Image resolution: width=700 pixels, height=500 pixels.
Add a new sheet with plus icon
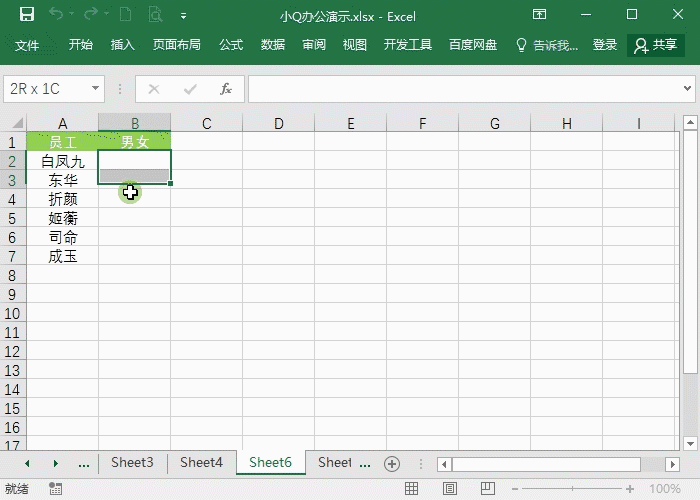[392, 463]
